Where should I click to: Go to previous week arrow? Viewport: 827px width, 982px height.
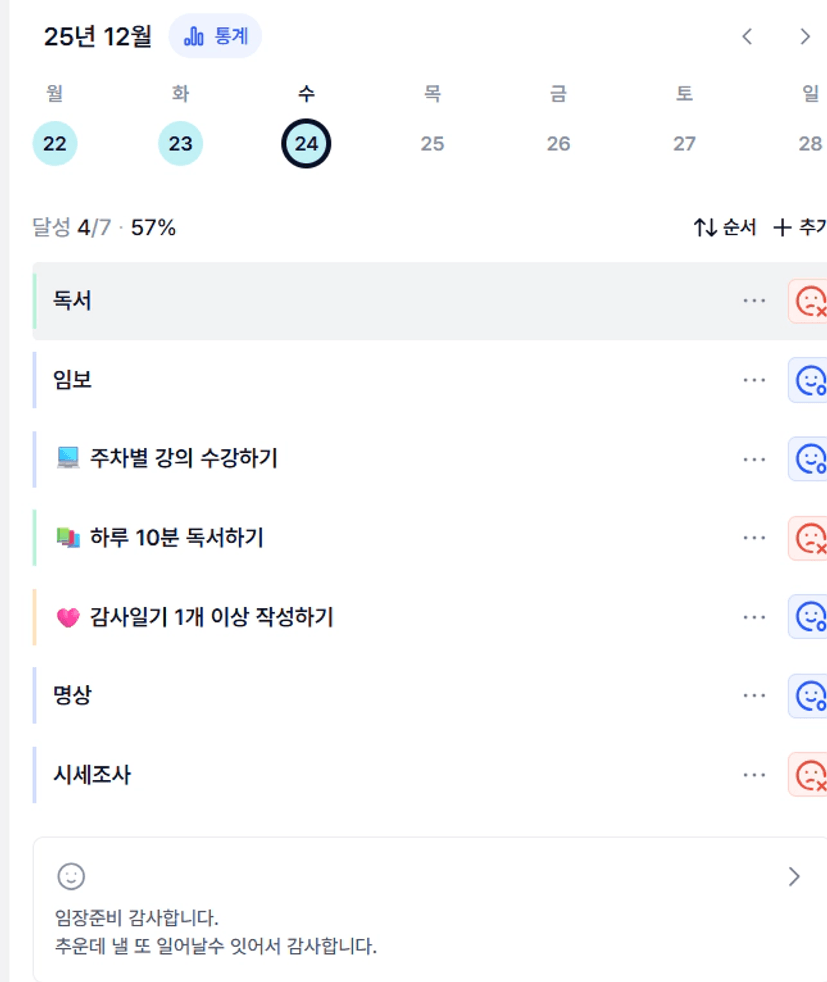point(747,37)
